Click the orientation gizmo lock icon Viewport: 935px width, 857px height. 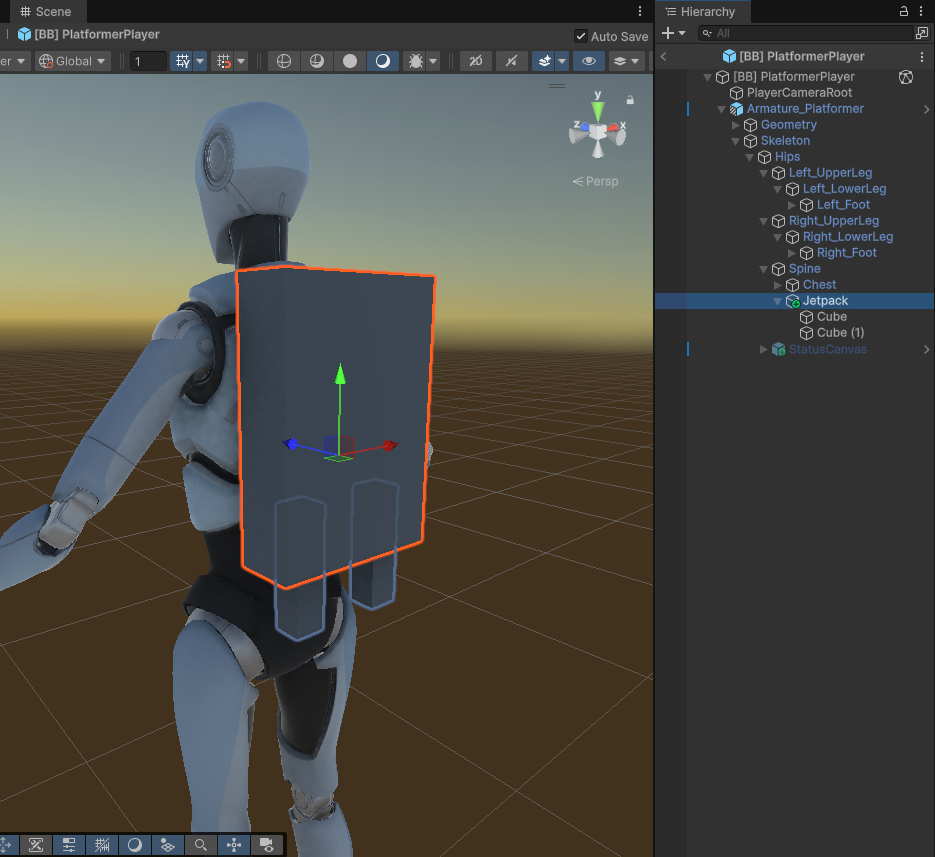(x=630, y=100)
